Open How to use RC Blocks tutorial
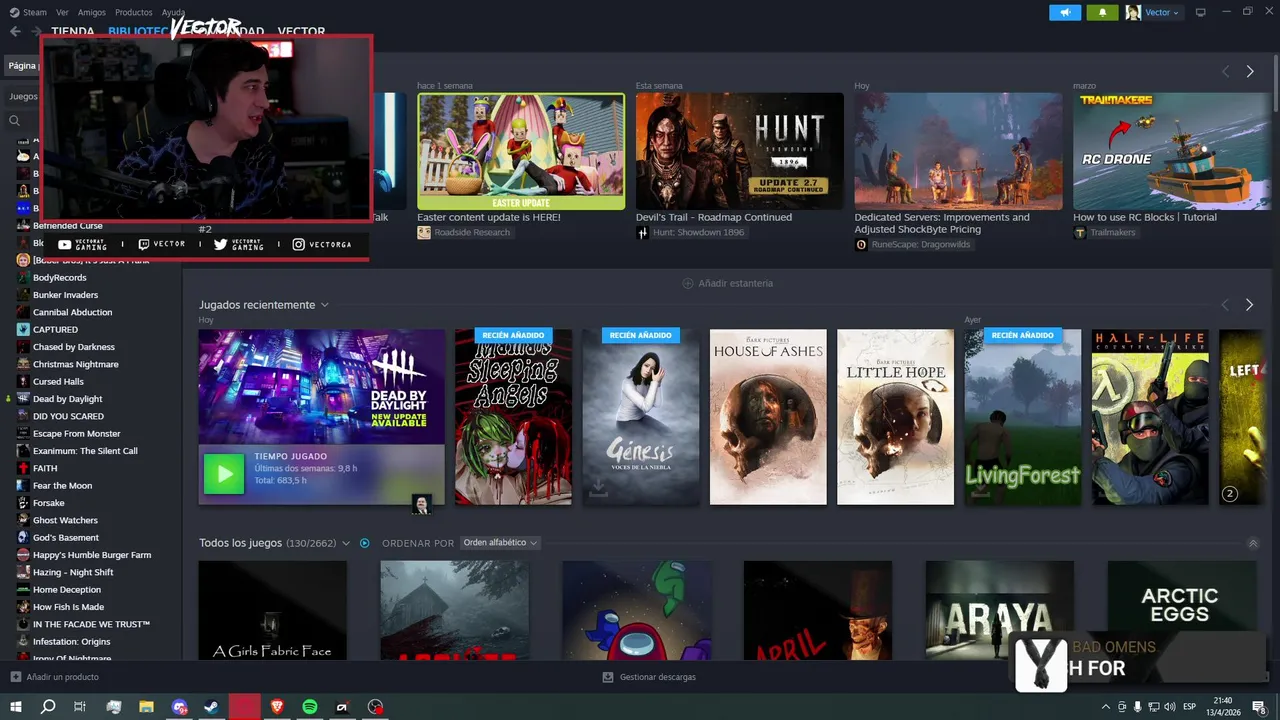Viewport: 1280px width, 720px height. tap(1145, 217)
